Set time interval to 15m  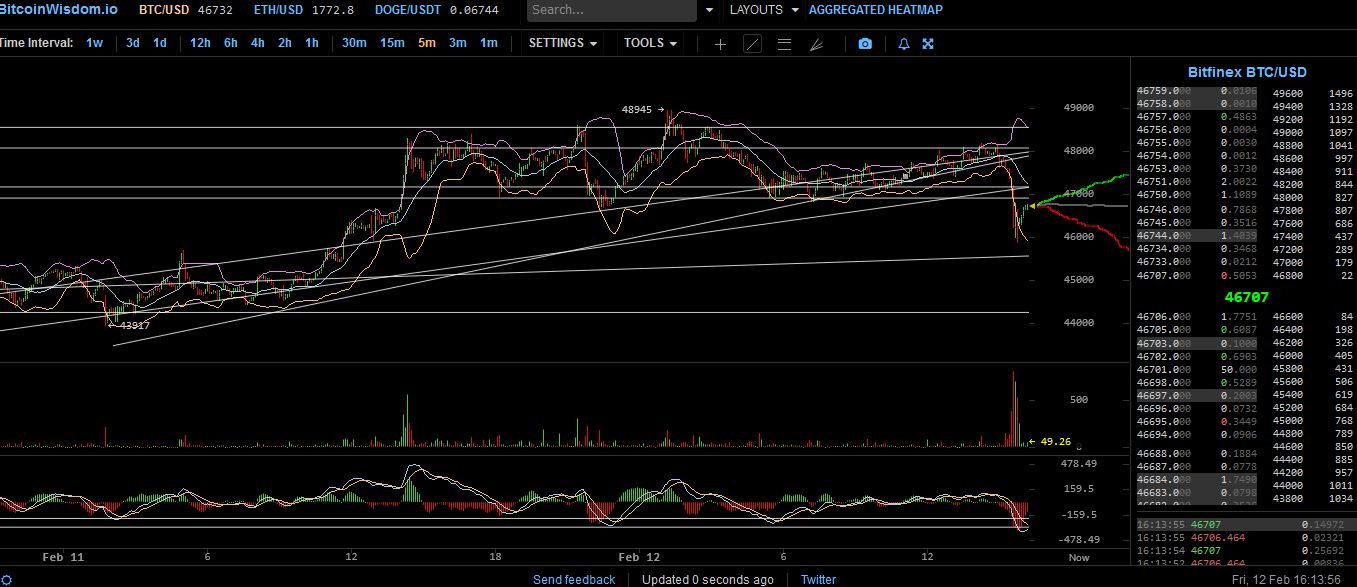pos(392,43)
